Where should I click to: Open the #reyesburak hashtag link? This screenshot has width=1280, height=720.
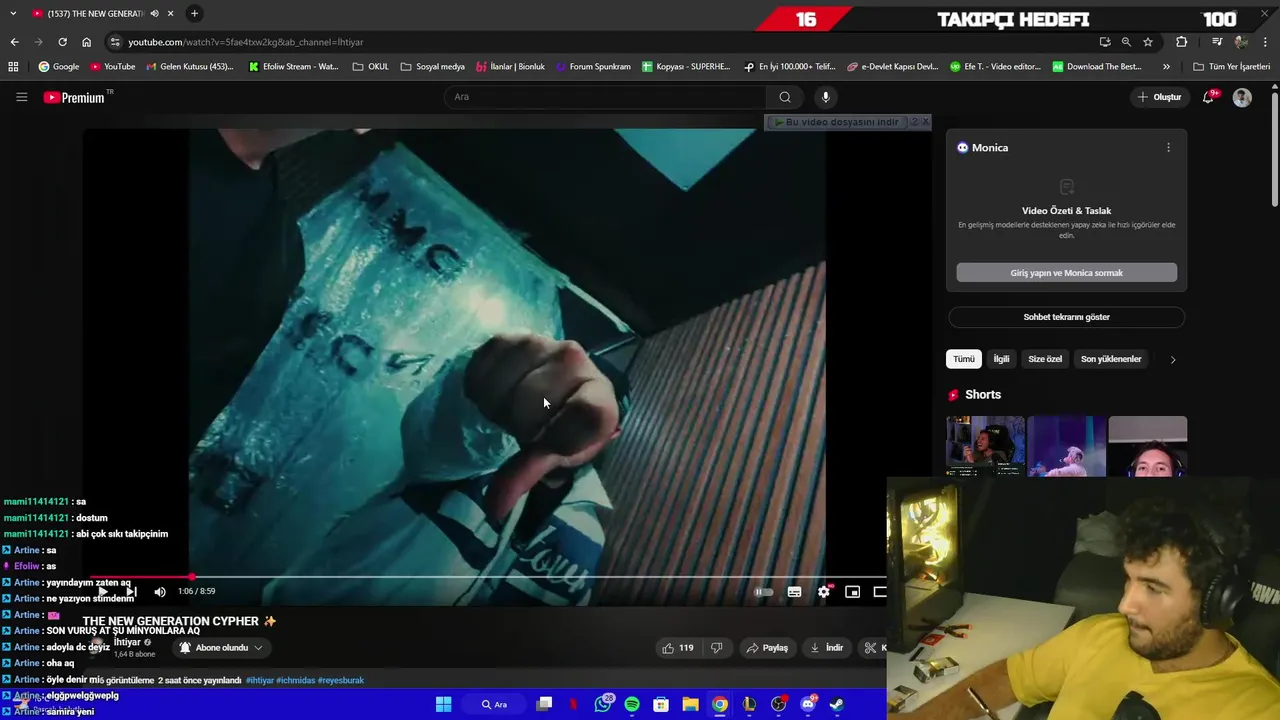[x=340, y=680]
